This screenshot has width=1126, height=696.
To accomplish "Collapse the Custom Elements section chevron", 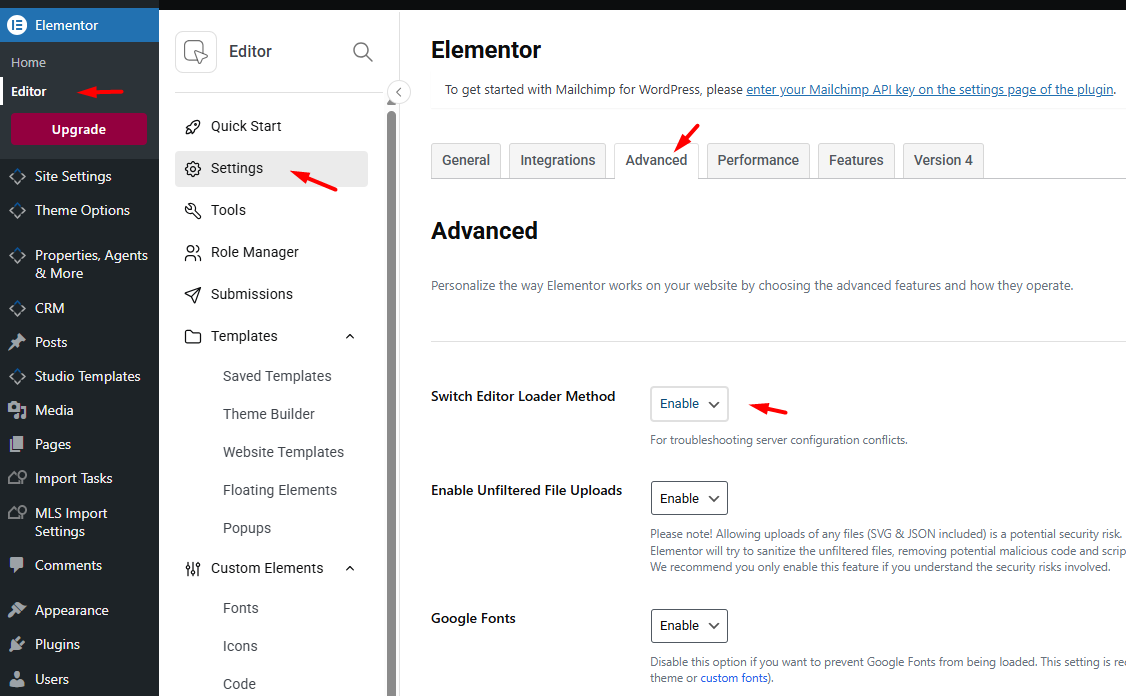I will [350, 569].
